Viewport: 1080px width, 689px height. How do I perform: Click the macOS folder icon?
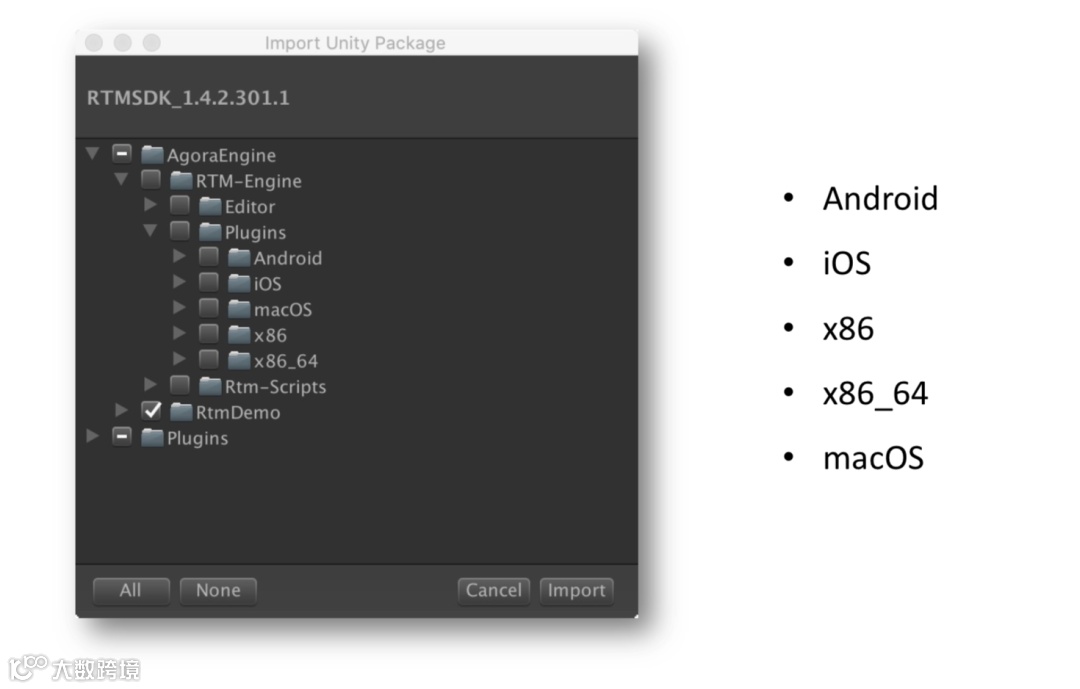[x=239, y=309]
